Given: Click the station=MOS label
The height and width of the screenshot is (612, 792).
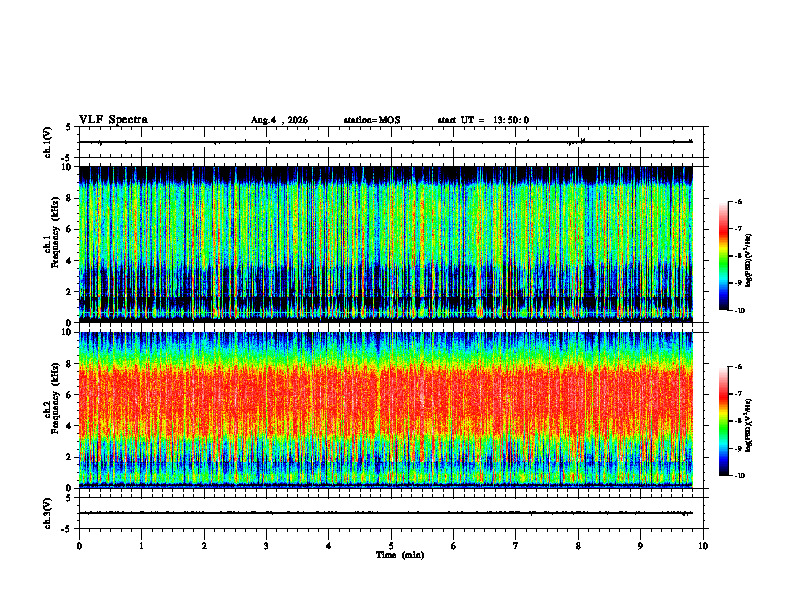Looking at the screenshot, I should click(x=372, y=120).
